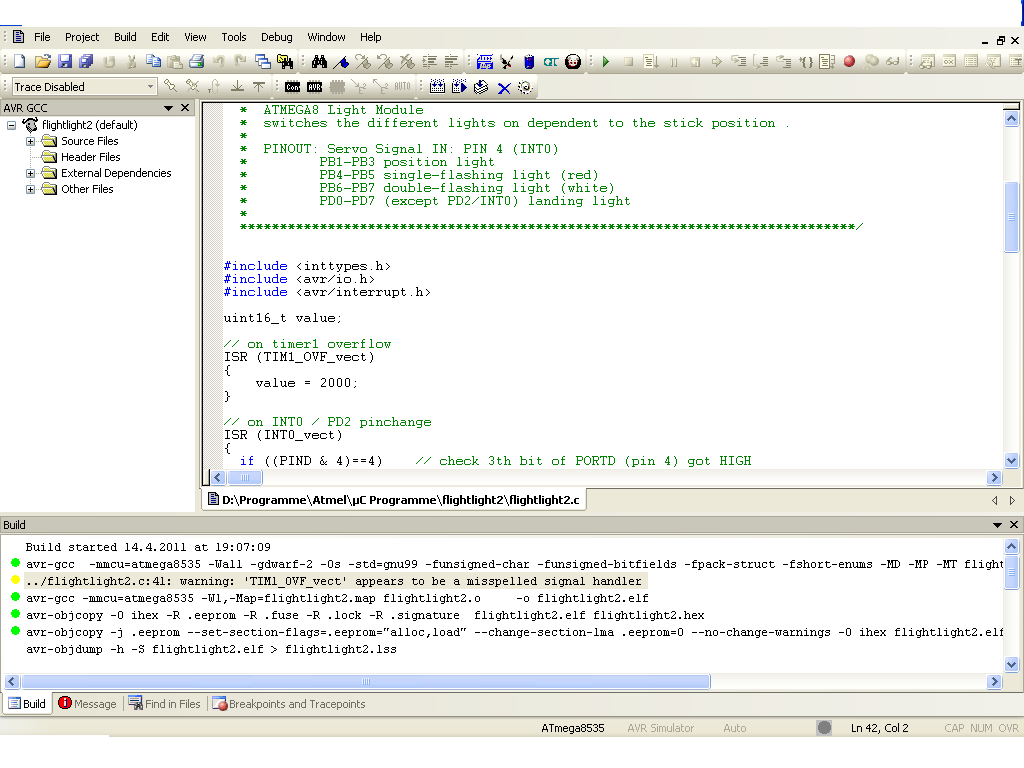The width and height of the screenshot is (1024, 768).
Task: Click the Find in Files binoculars-folder icon
Action: coord(285,61)
